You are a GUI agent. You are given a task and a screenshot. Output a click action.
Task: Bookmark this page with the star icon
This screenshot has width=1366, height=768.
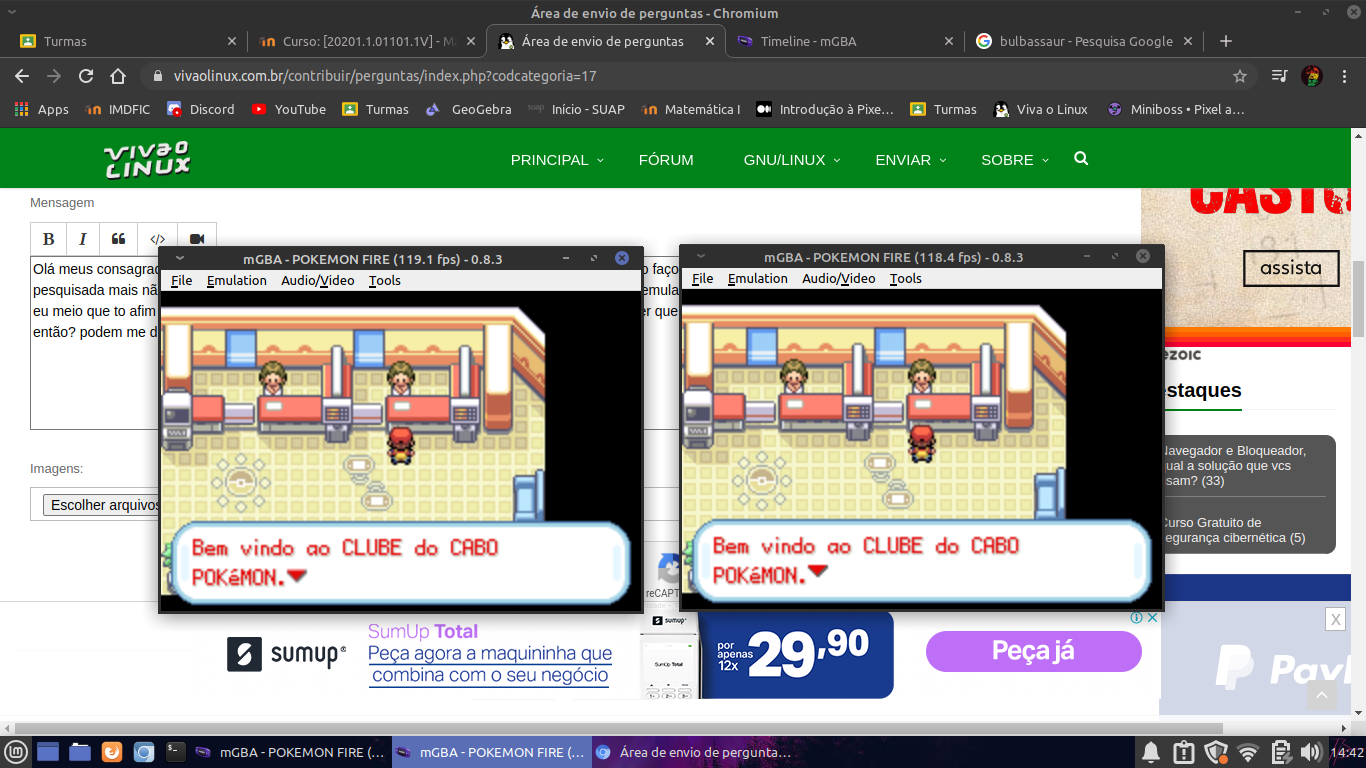[x=1240, y=76]
